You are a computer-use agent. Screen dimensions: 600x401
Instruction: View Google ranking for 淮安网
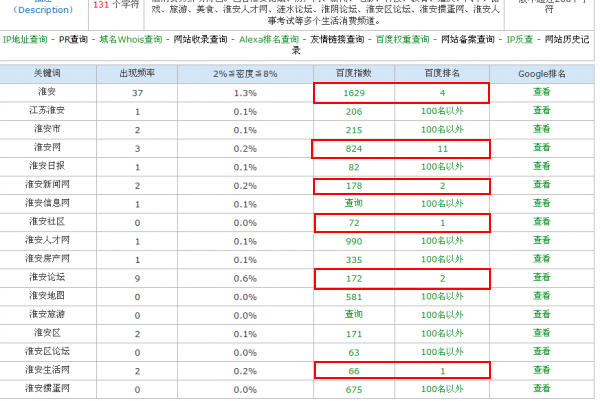click(541, 148)
